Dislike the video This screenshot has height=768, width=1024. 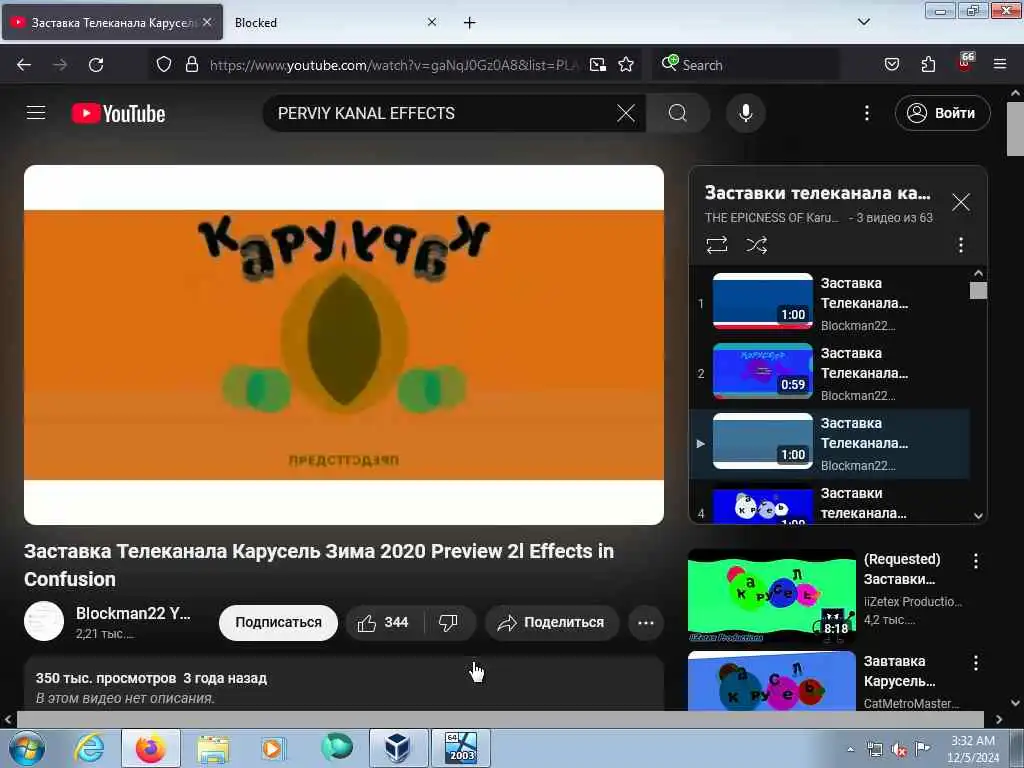coord(449,622)
